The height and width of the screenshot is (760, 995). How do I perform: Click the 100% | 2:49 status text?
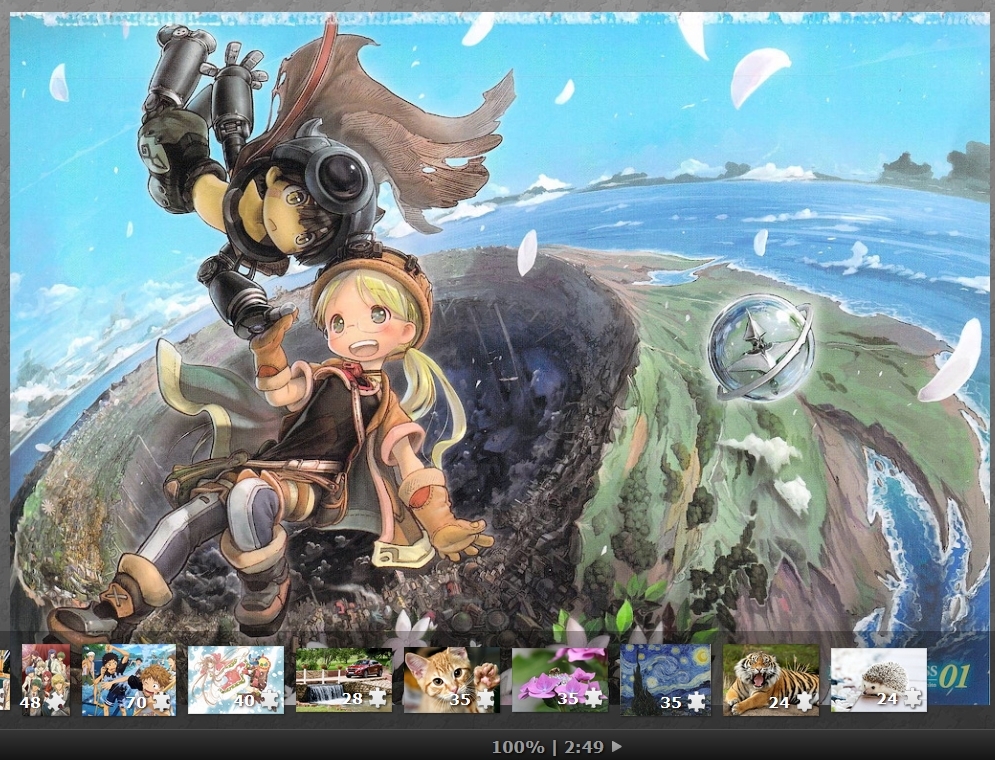click(549, 747)
